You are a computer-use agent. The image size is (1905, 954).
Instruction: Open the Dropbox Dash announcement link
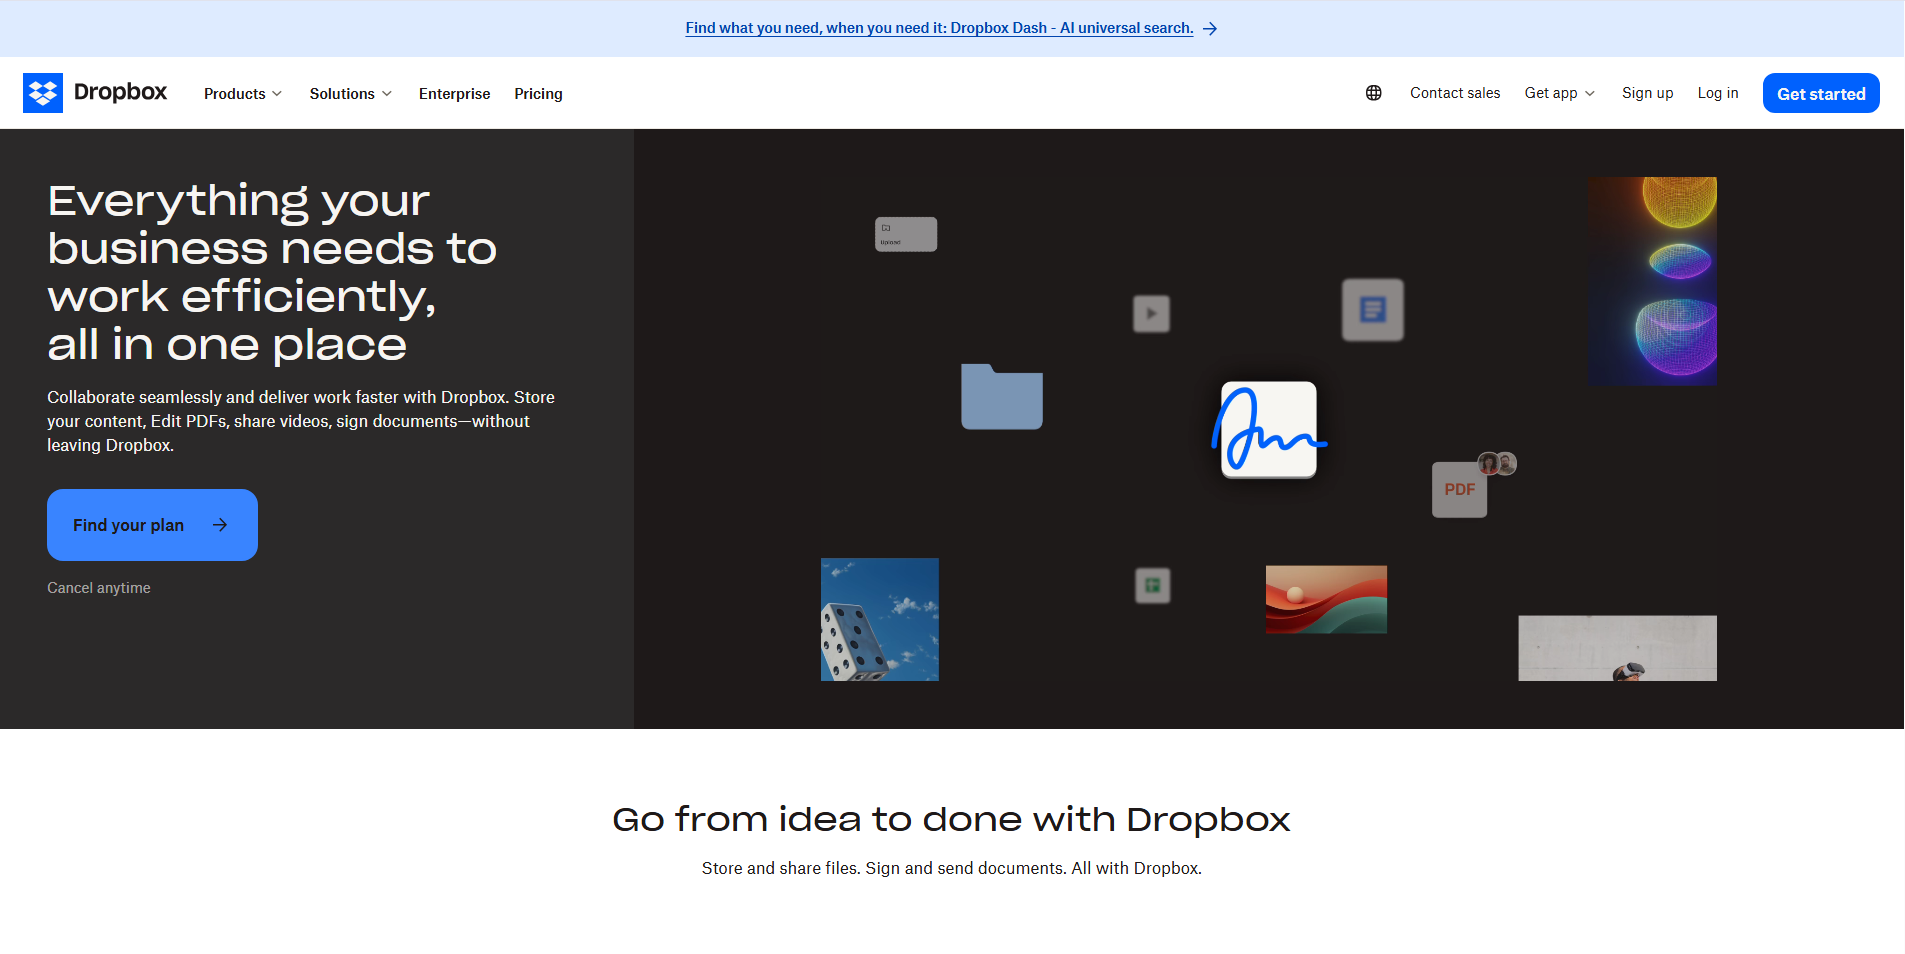938,27
